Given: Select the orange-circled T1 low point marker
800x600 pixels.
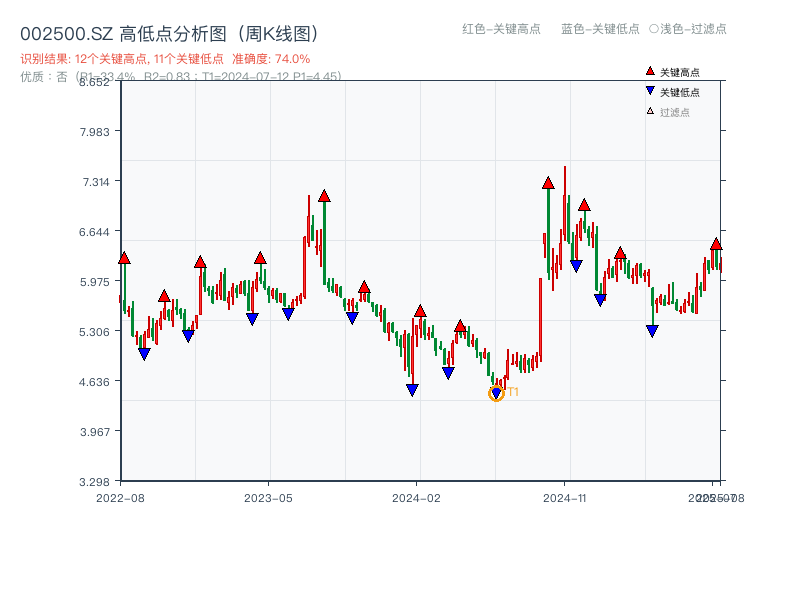Looking at the screenshot, I should click(x=496, y=393).
